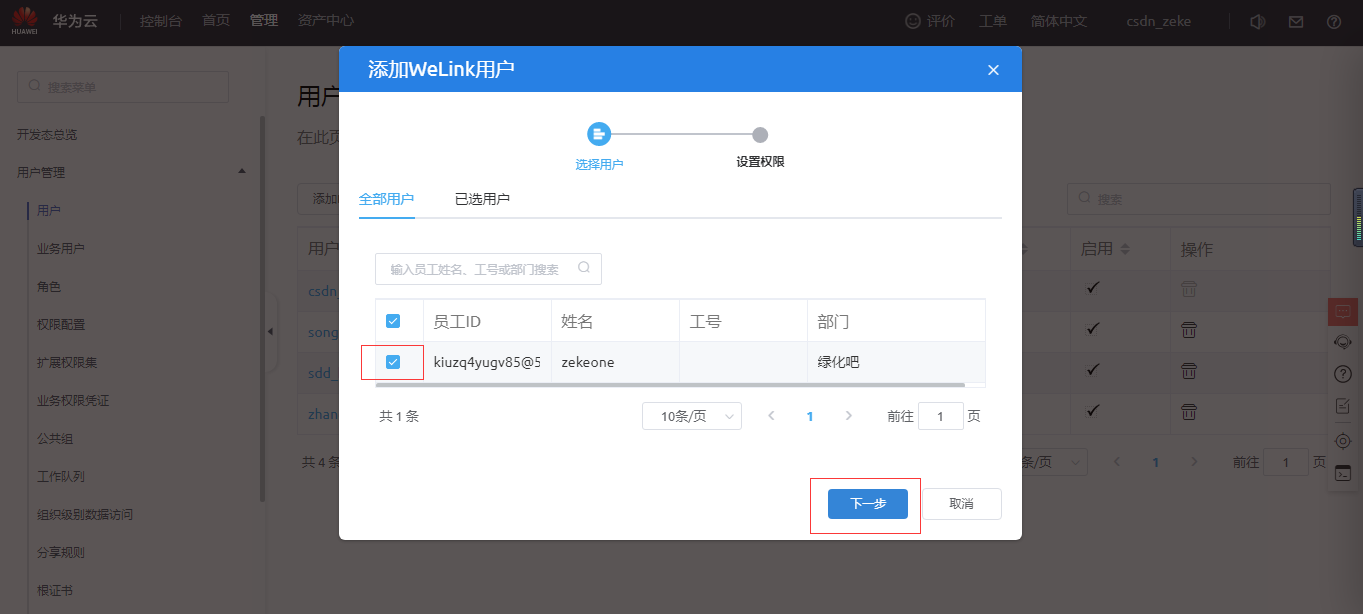1363x614 pixels.
Task: Toggle the select-all checkbox in table header
Action: point(393,321)
